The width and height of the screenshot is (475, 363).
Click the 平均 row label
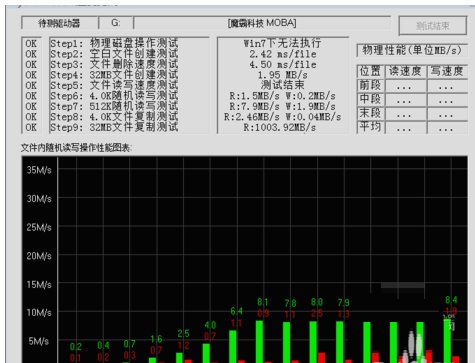click(x=370, y=127)
